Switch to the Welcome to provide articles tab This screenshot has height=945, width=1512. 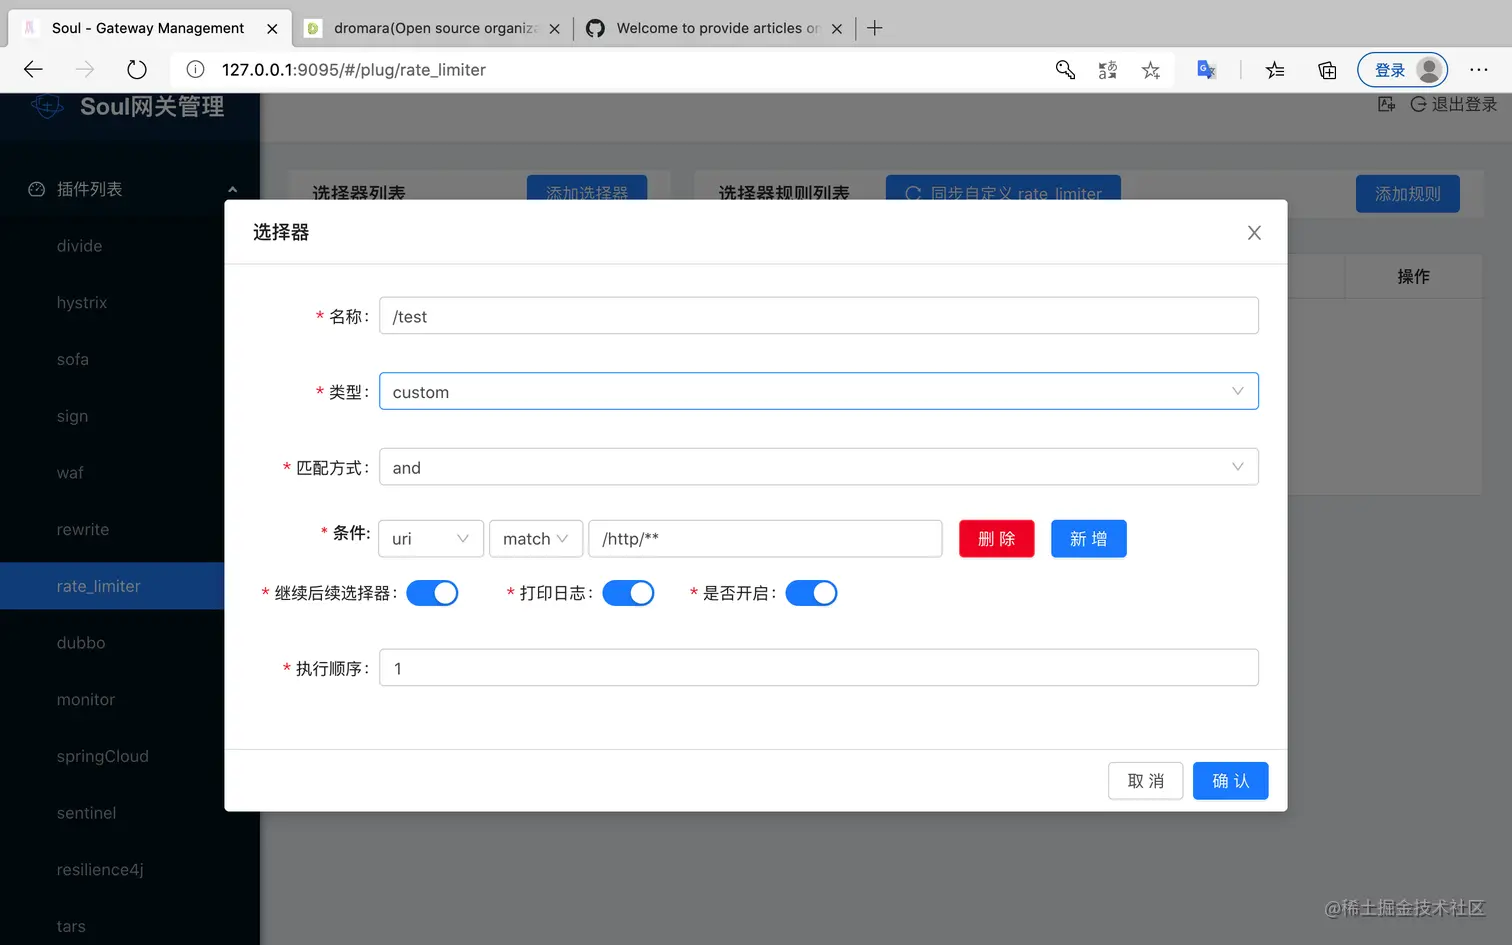tap(715, 28)
